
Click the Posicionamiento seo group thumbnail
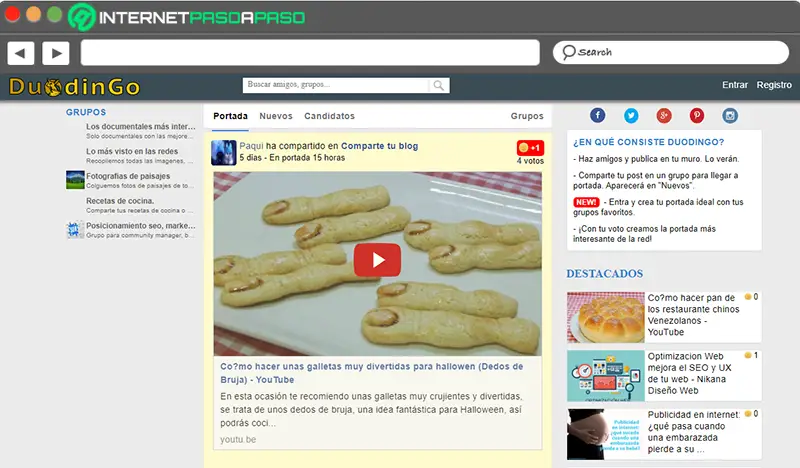pyautogui.click(x=75, y=230)
